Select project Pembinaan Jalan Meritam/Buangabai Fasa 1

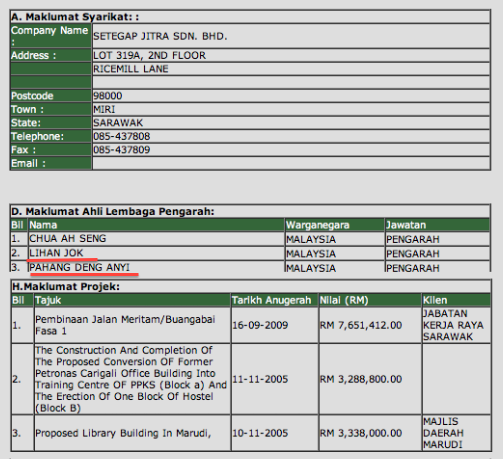pyautogui.click(x=125, y=325)
